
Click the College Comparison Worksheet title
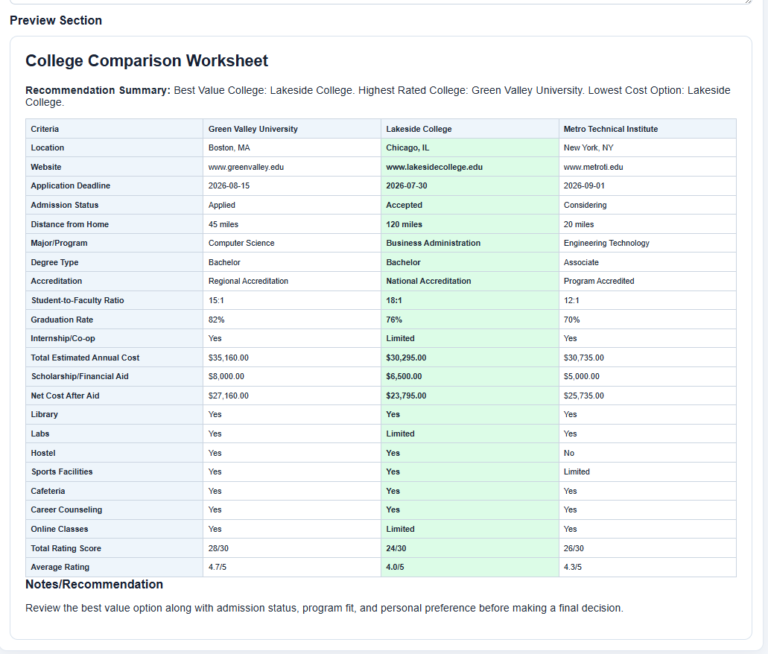pyautogui.click(x=146, y=61)
